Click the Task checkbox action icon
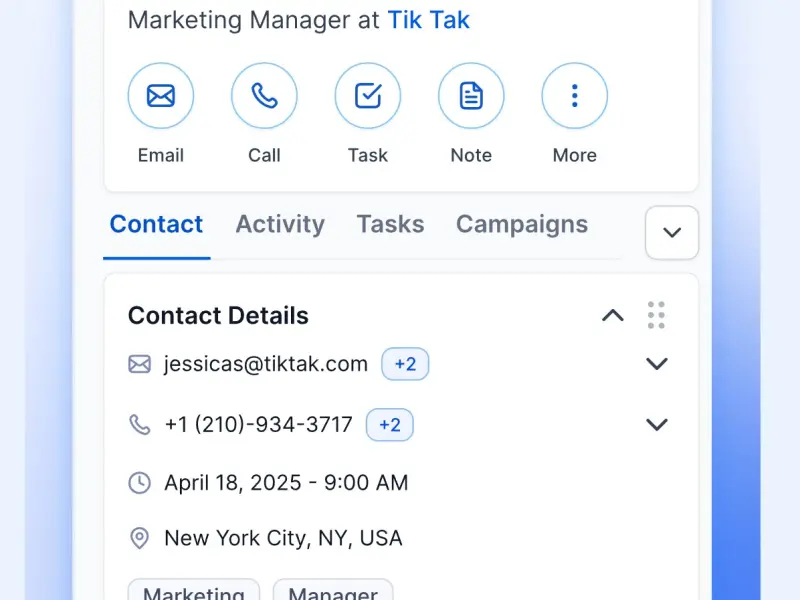Viewport: 800px width, 600px height. 368,96
